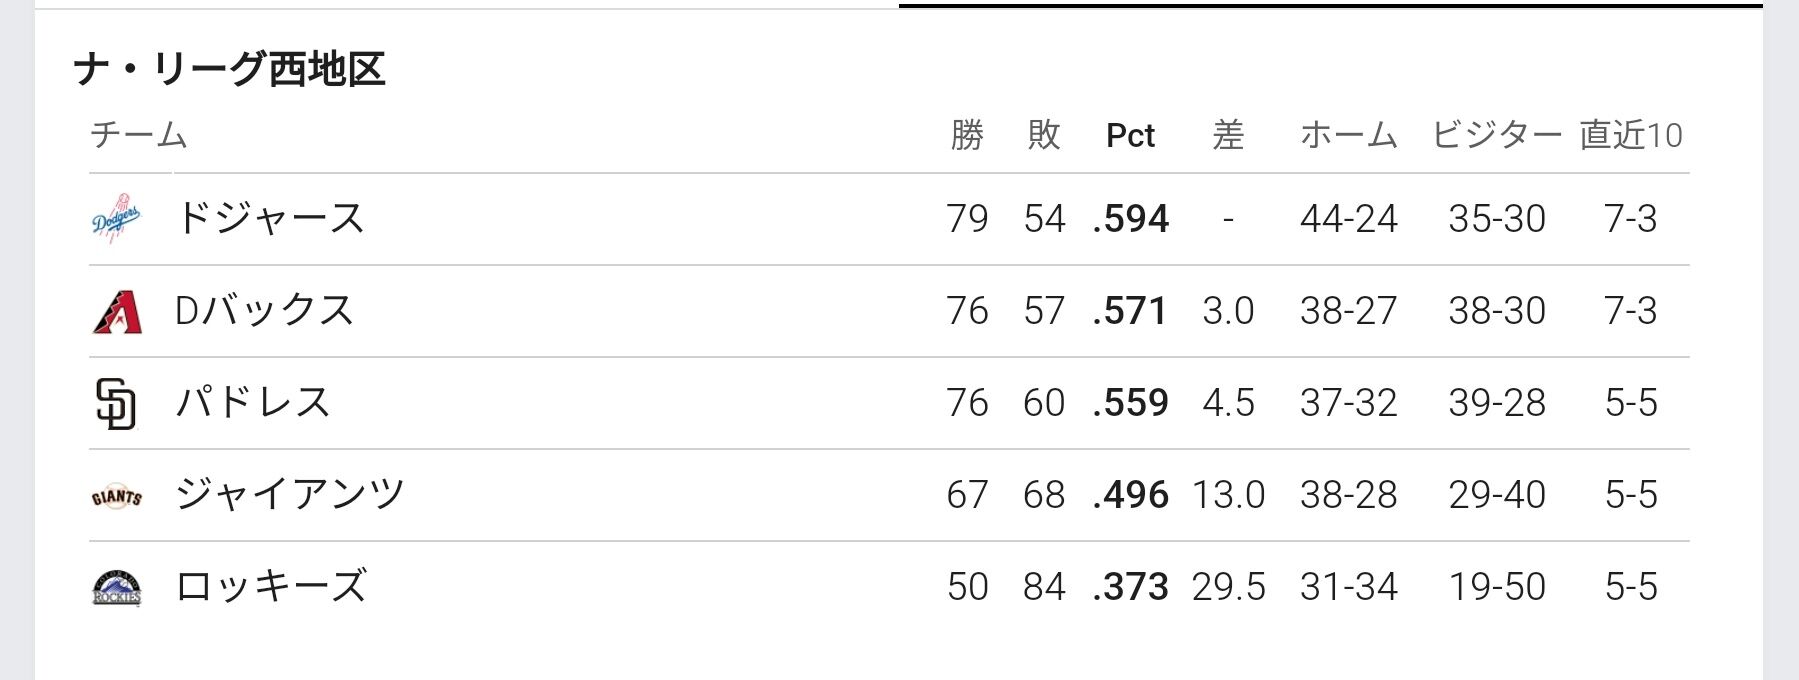Open the ジャイアンツ team link
Screen dimensions: 1799x680
pos(289,494)
